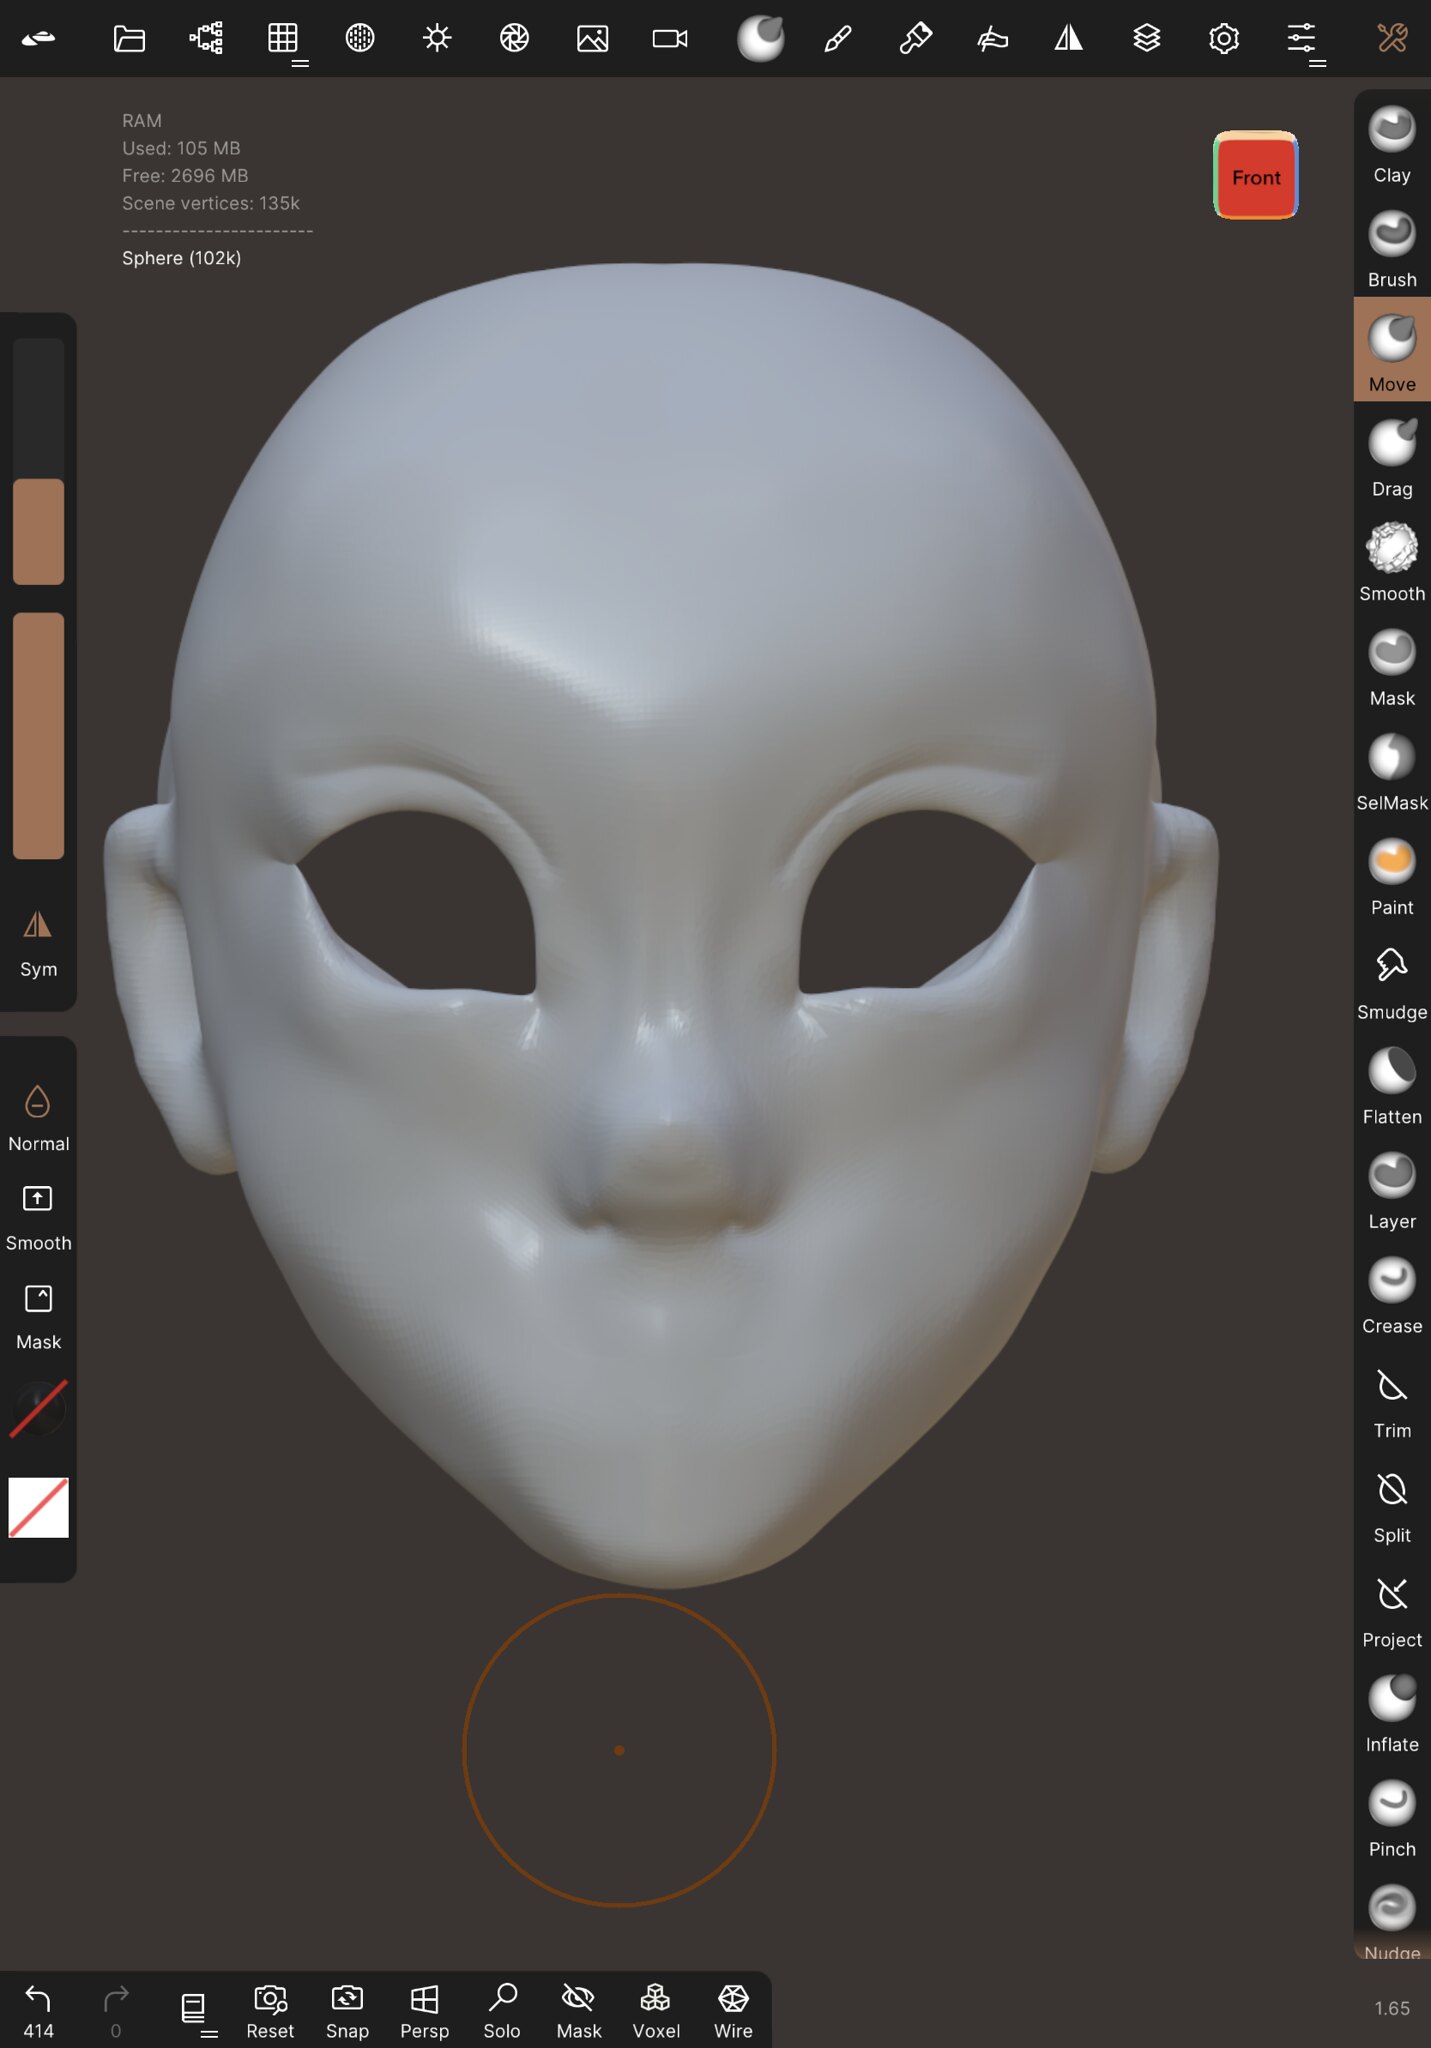Click the Voxel remesh button
This screenshot has height=2048, width=1431.
[655, 2011]
